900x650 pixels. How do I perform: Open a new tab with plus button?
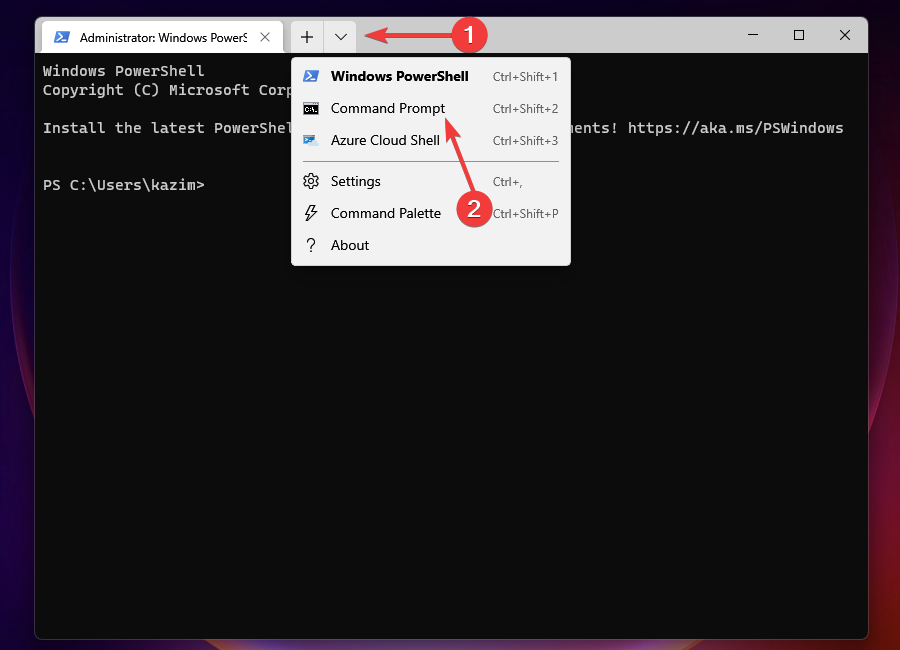click(x=307, y=37)
